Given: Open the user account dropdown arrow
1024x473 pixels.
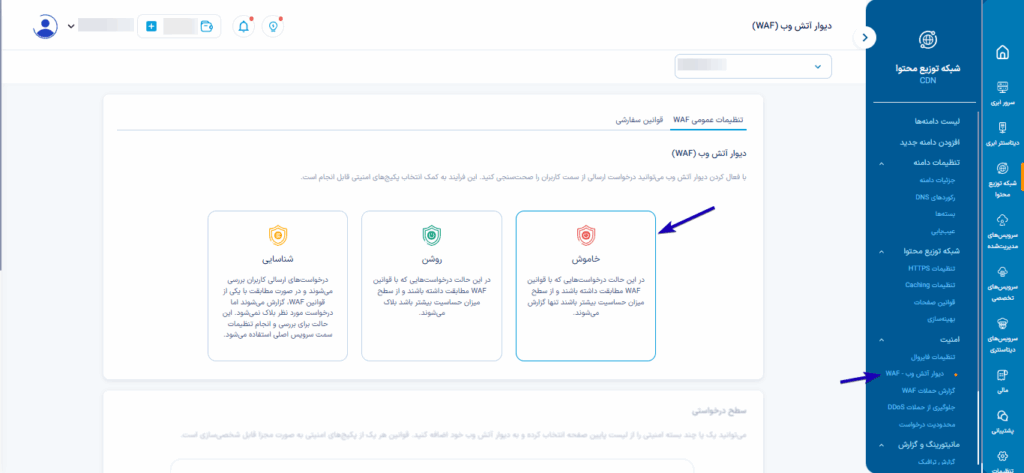Looking at the screenshot, I should click(71, 27).
